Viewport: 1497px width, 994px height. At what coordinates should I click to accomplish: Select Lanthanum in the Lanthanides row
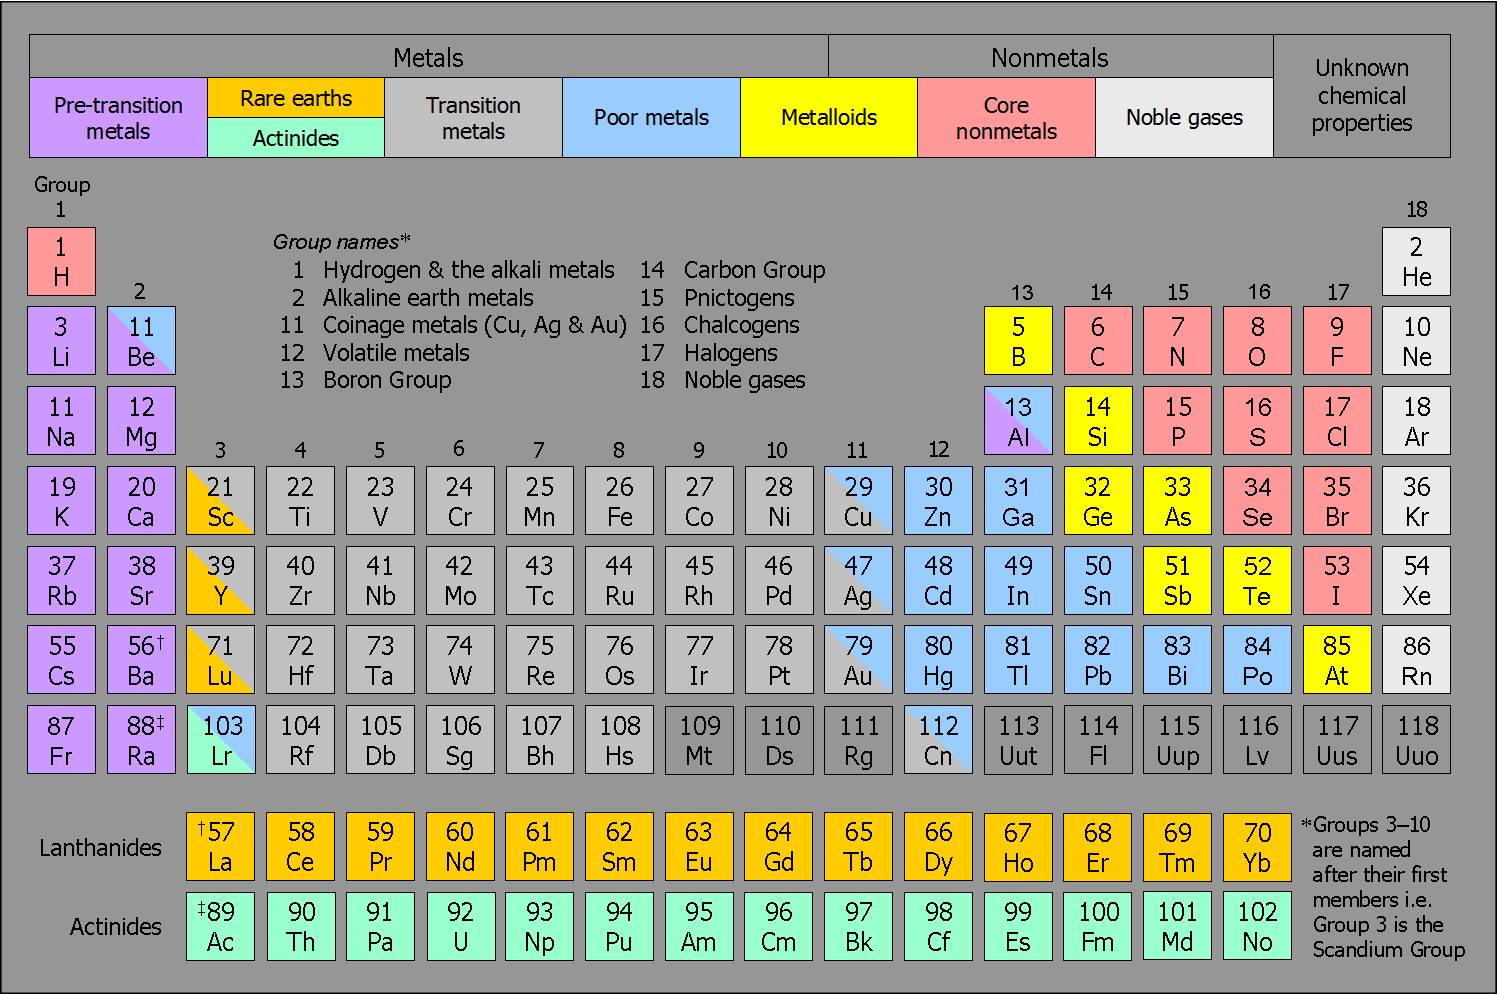point(220,846)
